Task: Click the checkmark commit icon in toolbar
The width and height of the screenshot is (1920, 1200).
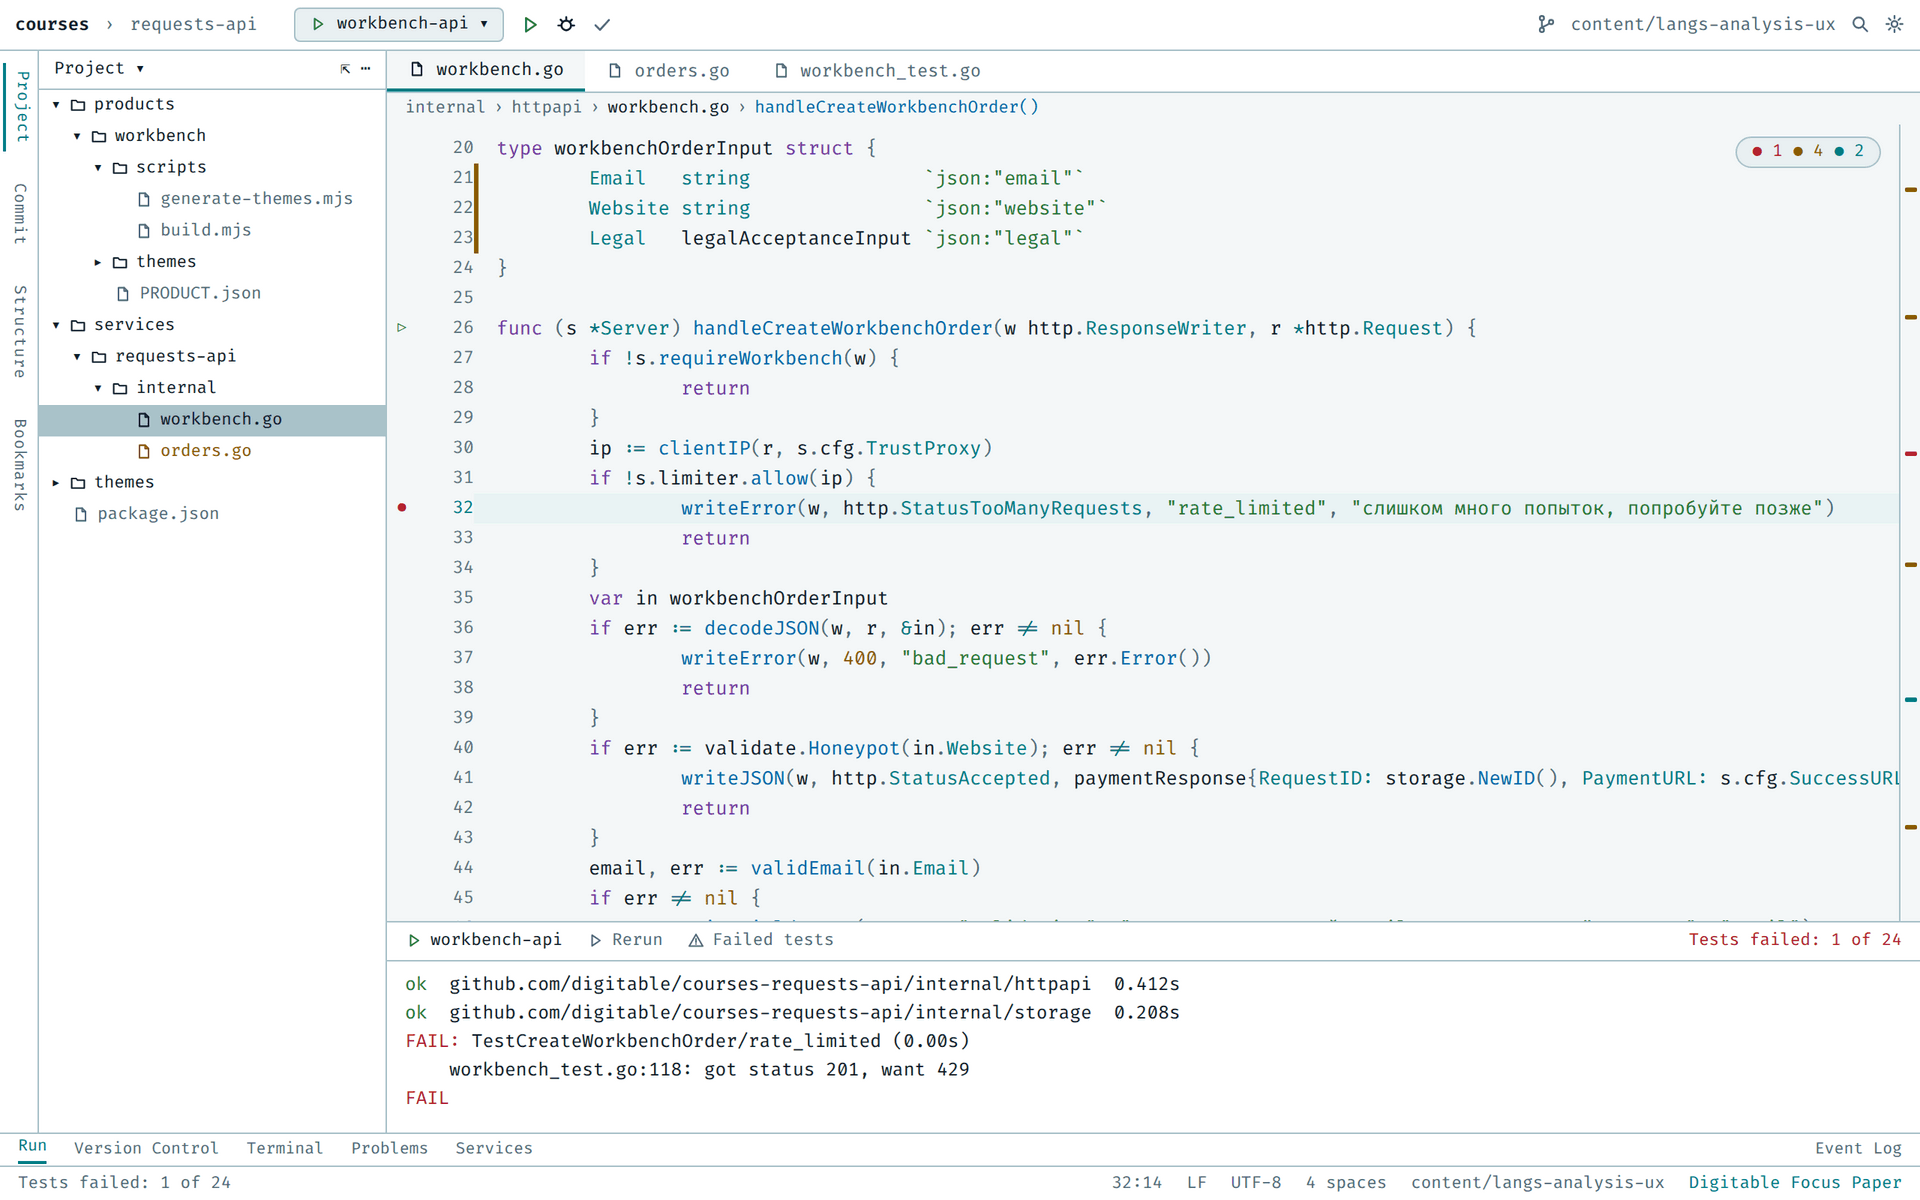Action: pyautogui.click(x=602, y=24)
